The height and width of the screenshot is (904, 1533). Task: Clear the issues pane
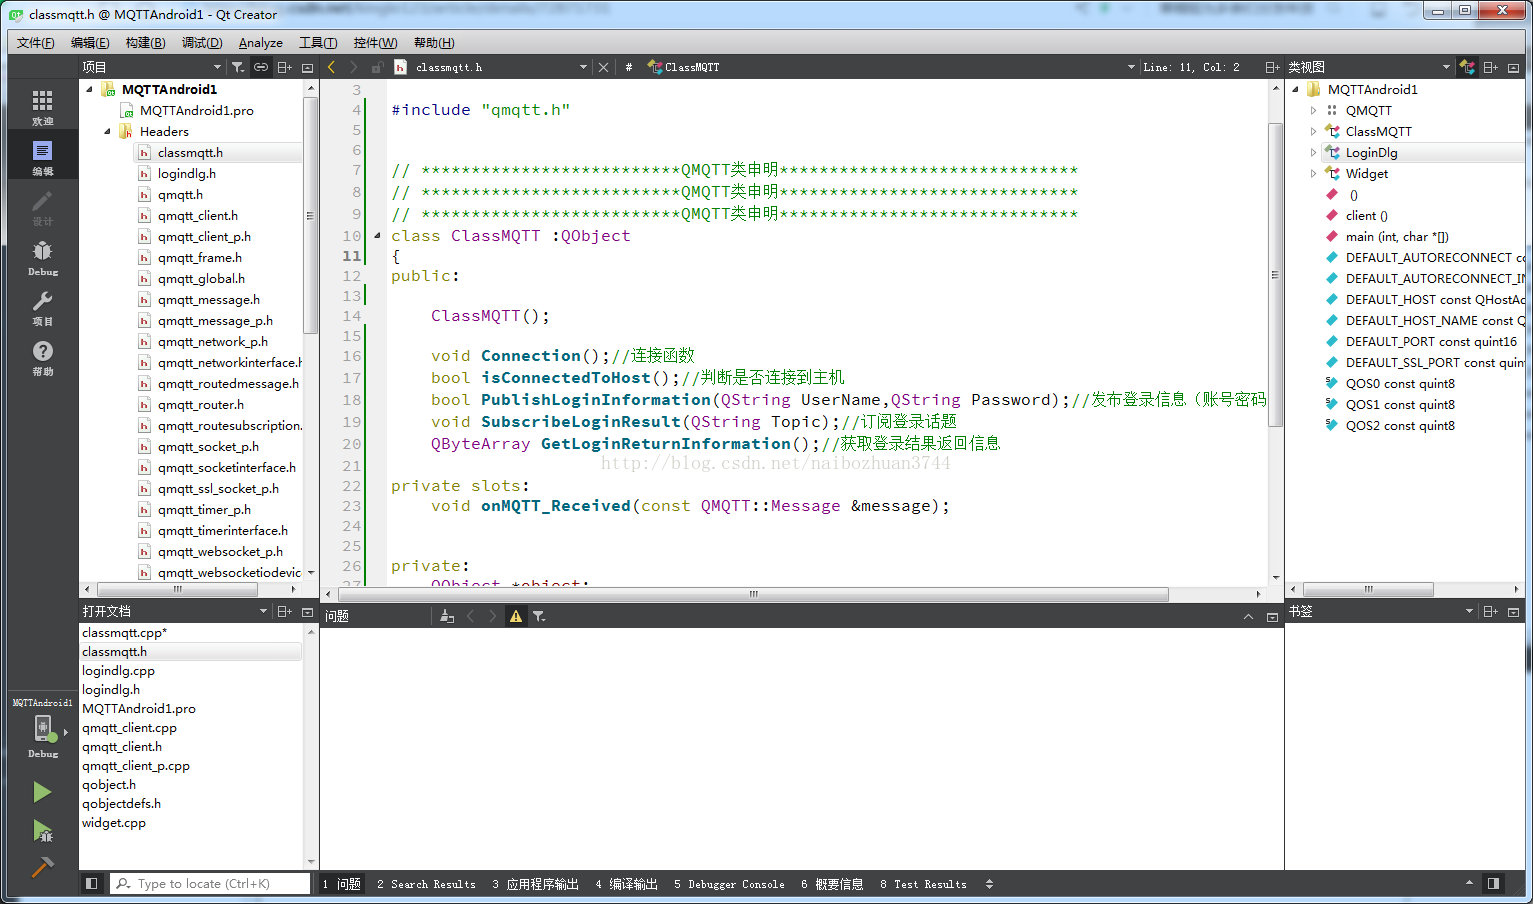pyautogui.click(x=447, y=616)
